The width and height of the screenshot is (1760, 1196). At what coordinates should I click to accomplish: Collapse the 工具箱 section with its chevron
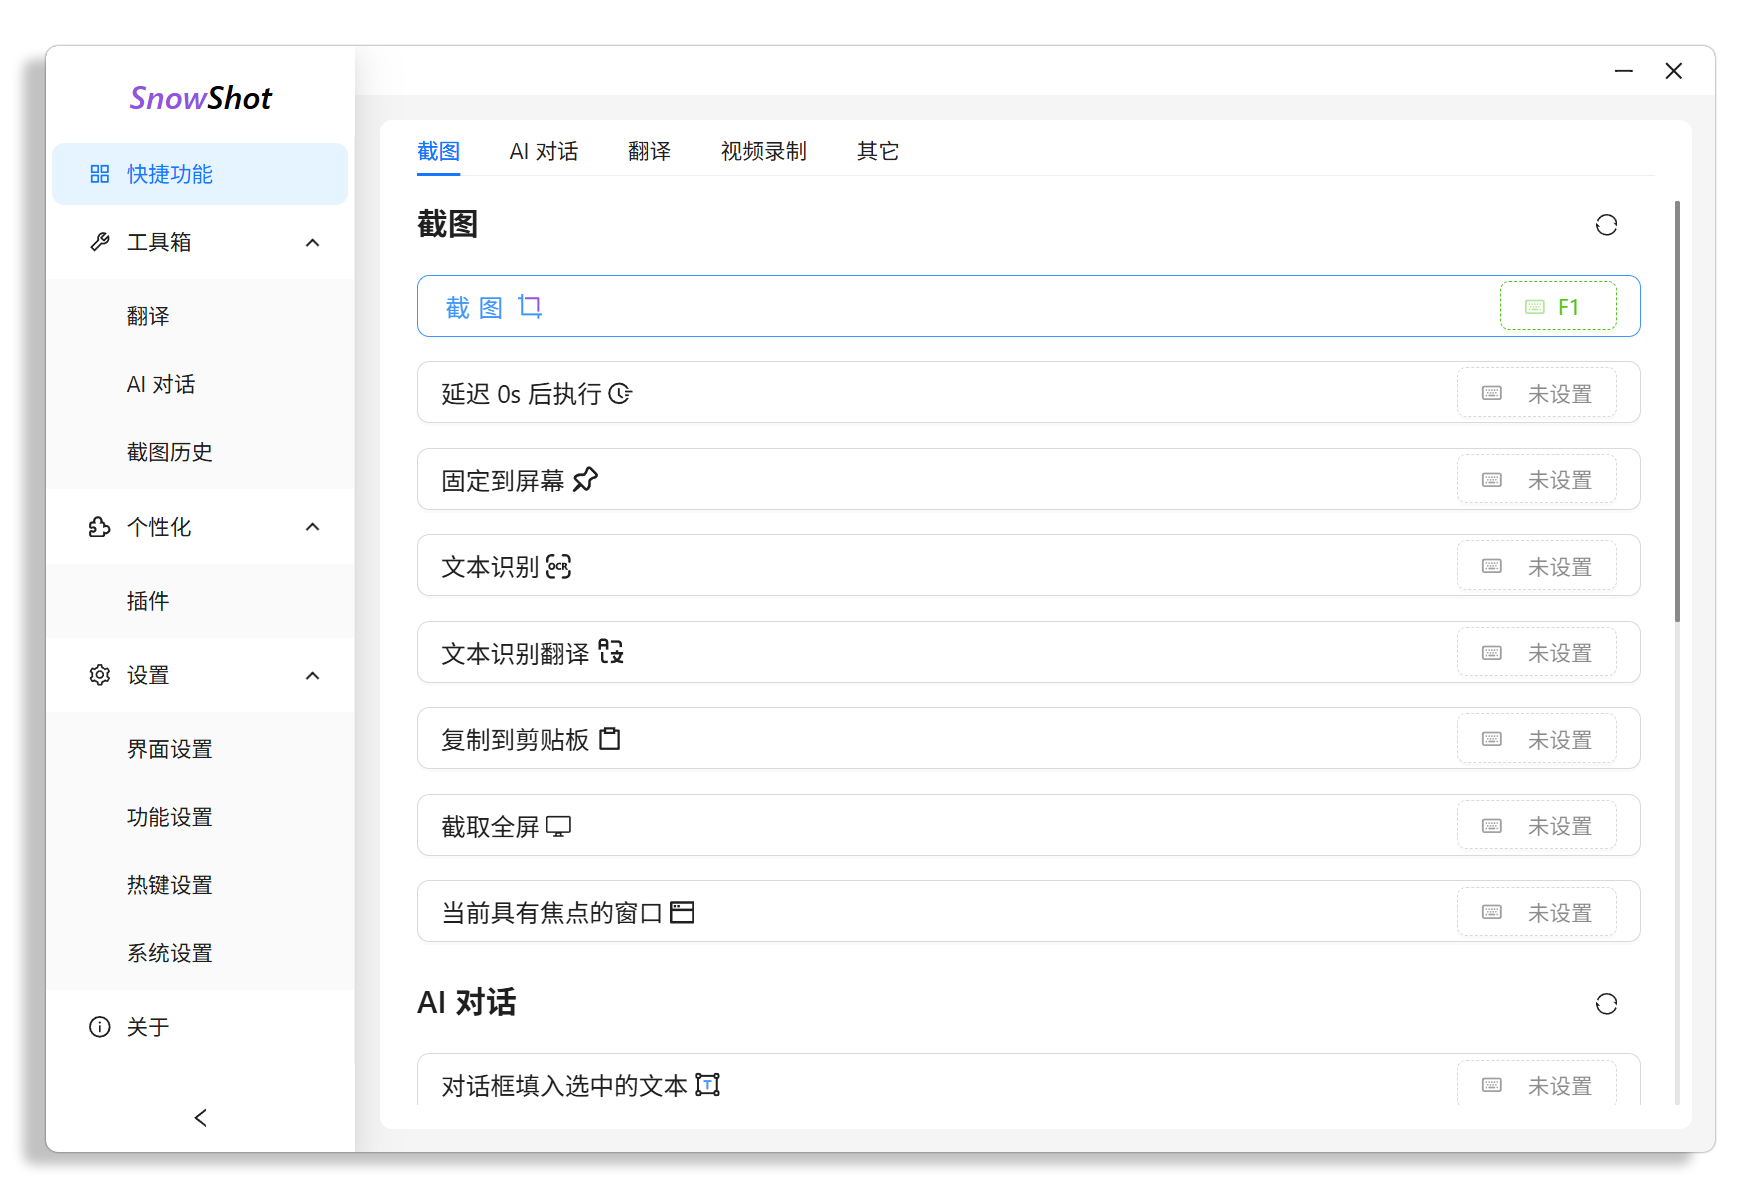click(x=312, y=242)
